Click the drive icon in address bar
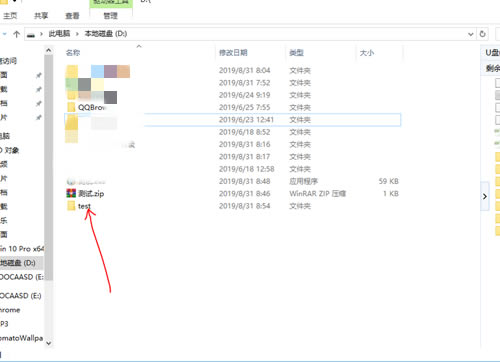Image resolution: width=500 pixels, height=362 pixels. pyautogui.click(x=31, y=34)
